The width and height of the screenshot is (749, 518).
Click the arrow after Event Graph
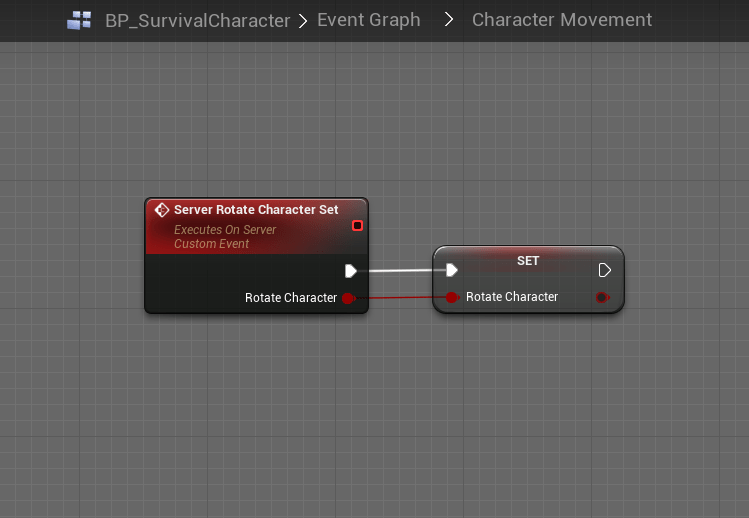[449, 20]
